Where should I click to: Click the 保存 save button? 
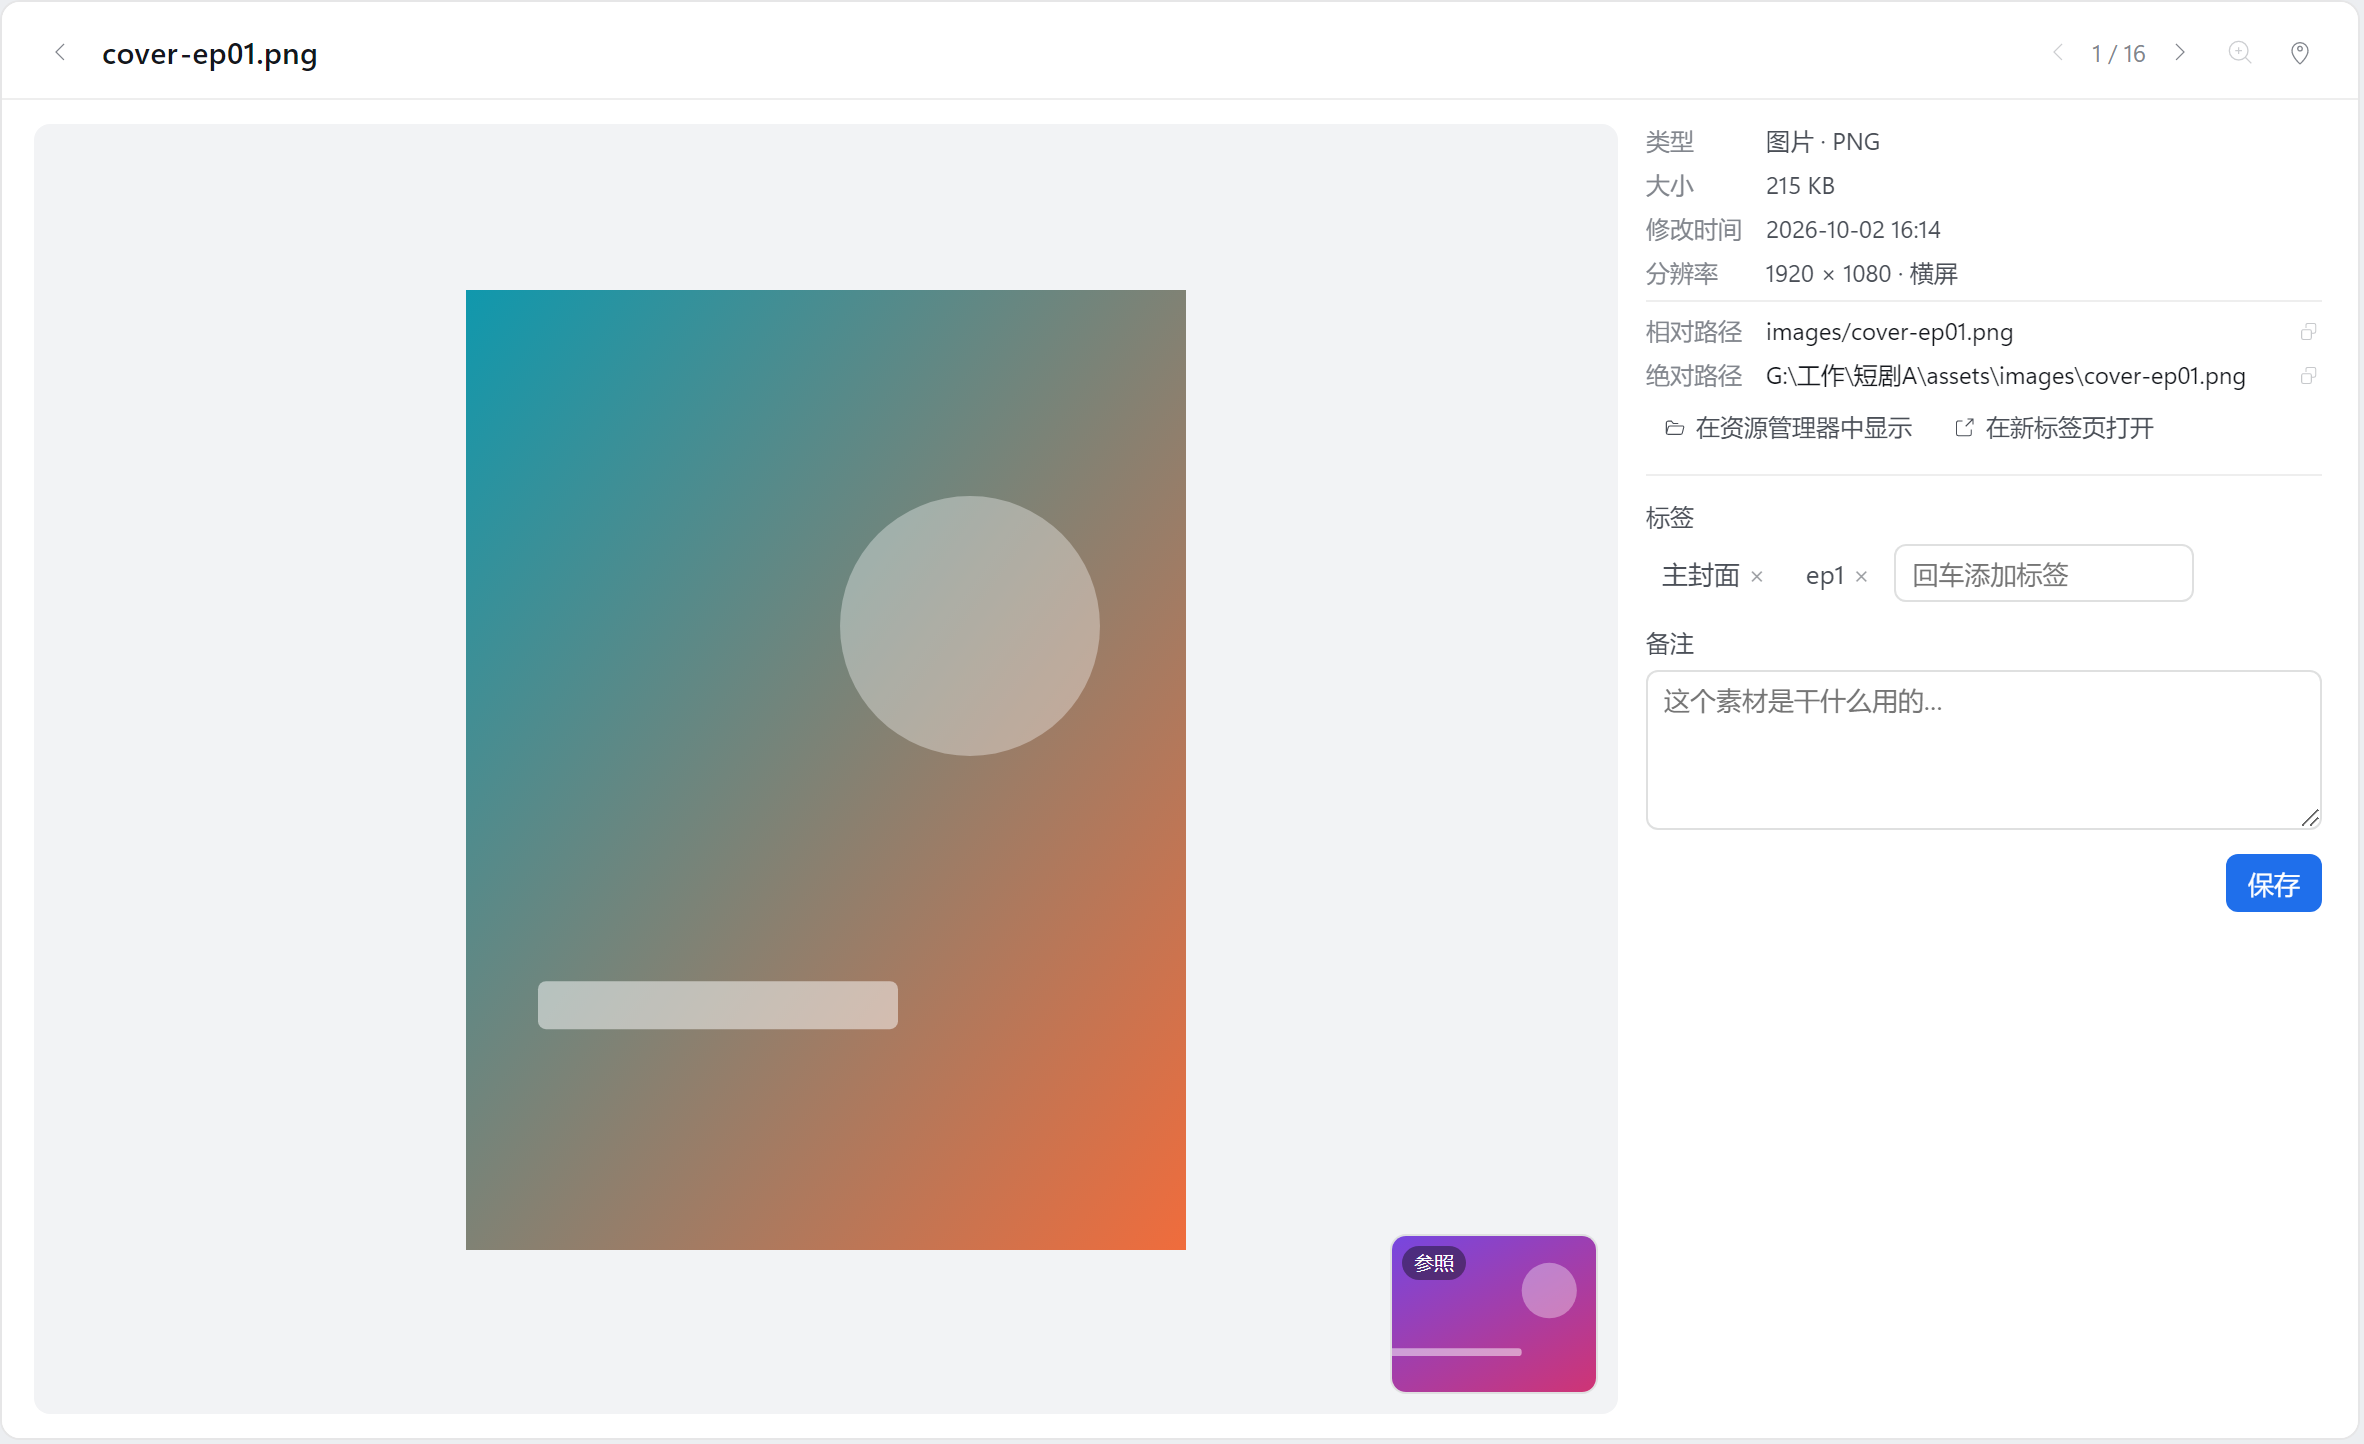pos(2273,883)
